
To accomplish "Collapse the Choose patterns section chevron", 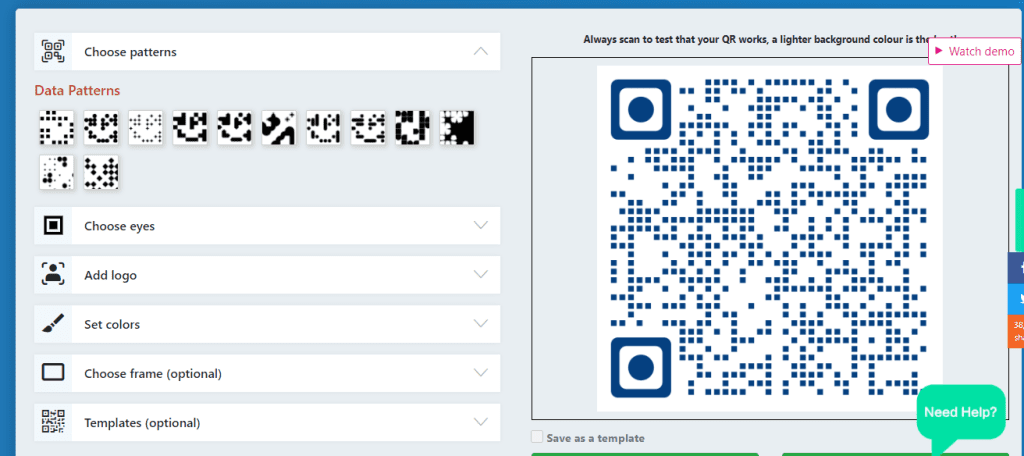I will pyautogui.click(x=481, y=51).
